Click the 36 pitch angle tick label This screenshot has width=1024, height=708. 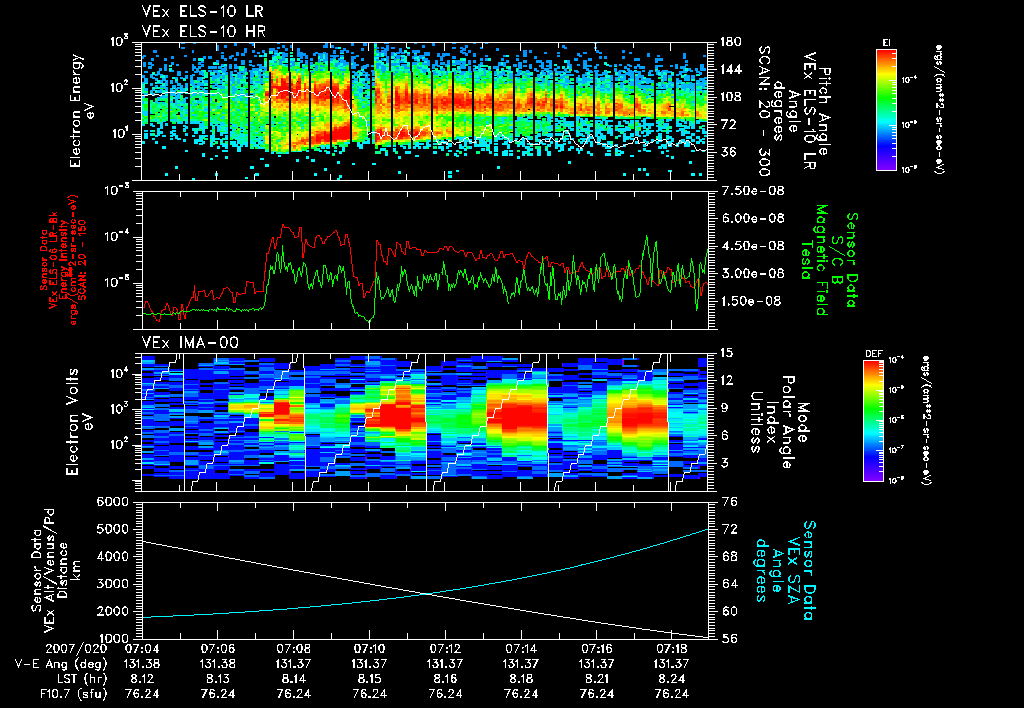[728, 152]
